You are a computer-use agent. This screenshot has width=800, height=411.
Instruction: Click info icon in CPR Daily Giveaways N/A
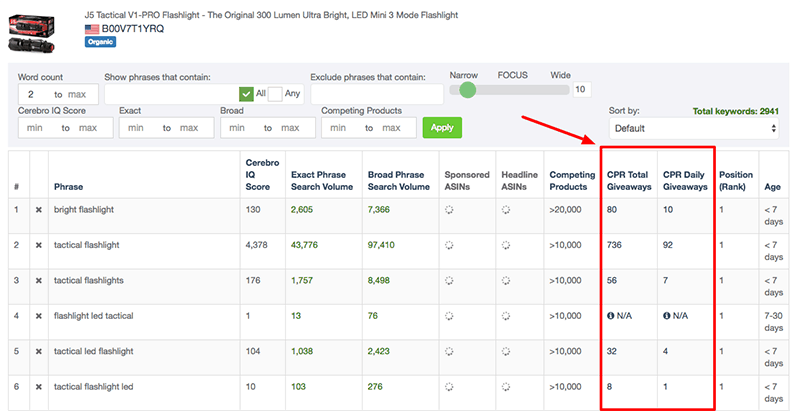point(666,317)
